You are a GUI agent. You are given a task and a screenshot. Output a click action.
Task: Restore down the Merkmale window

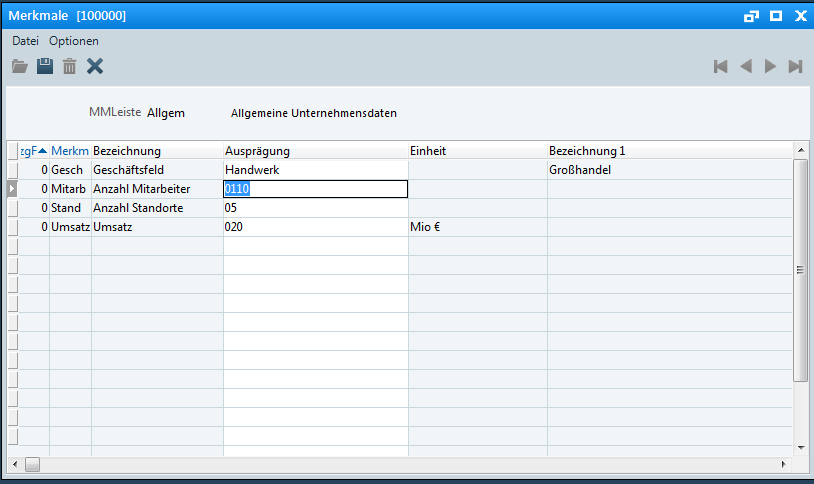(x=751, y=16)
